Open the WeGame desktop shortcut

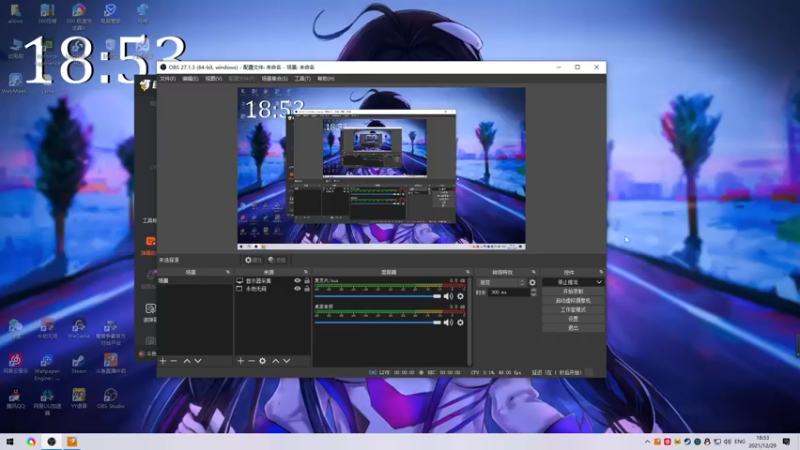pyautogui.click(x=79, y=329)
